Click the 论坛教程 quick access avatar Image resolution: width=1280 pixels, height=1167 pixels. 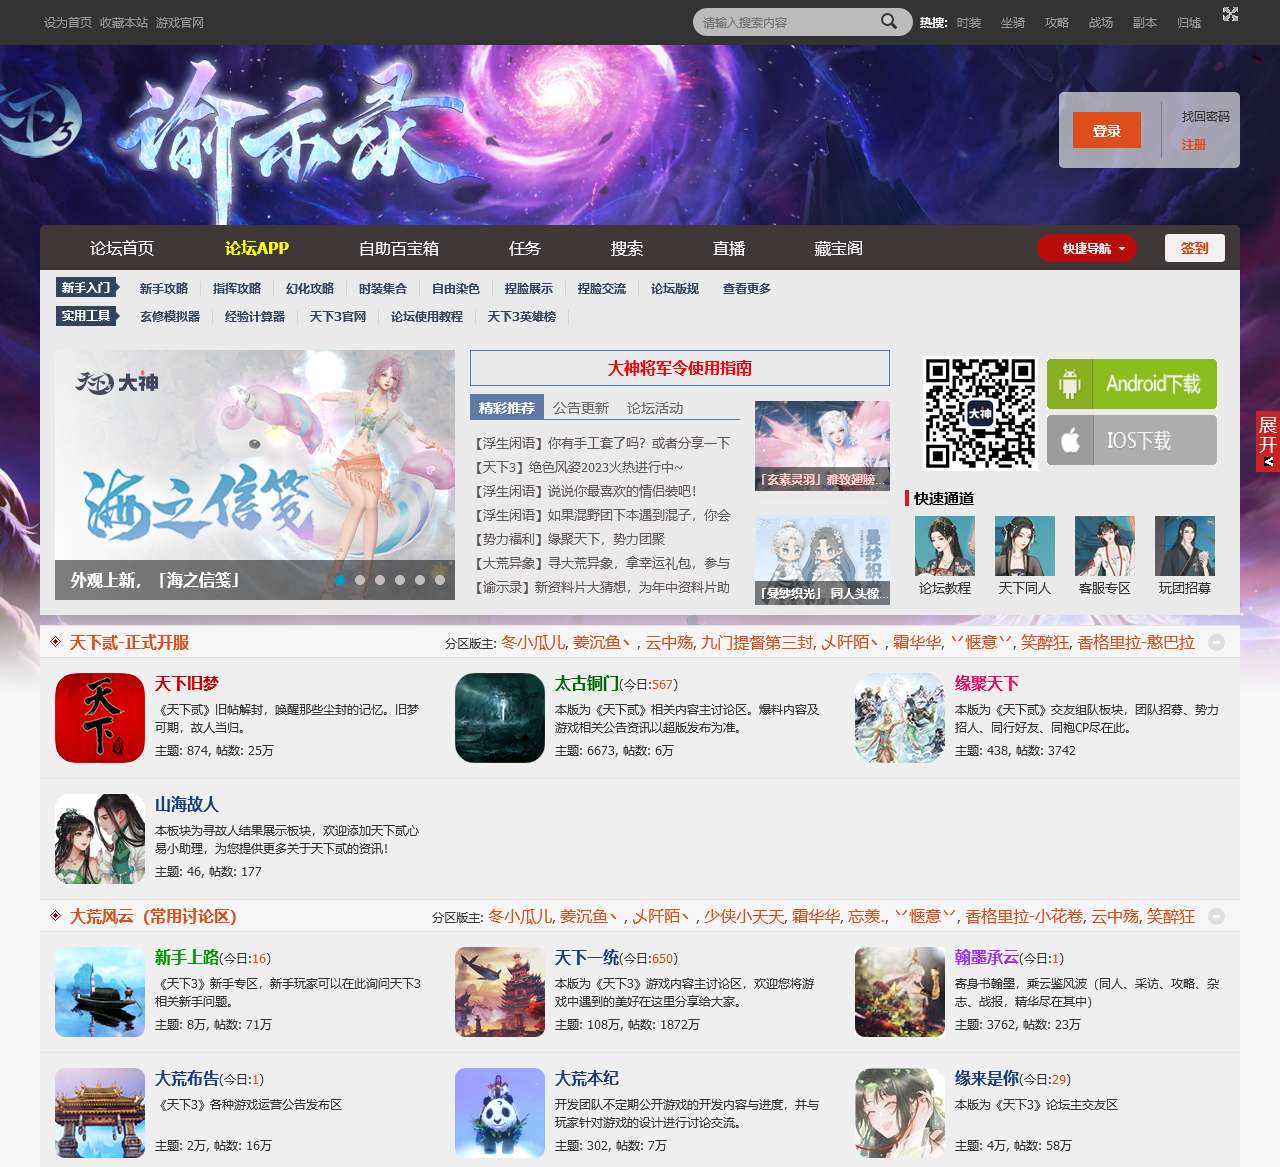945,546
